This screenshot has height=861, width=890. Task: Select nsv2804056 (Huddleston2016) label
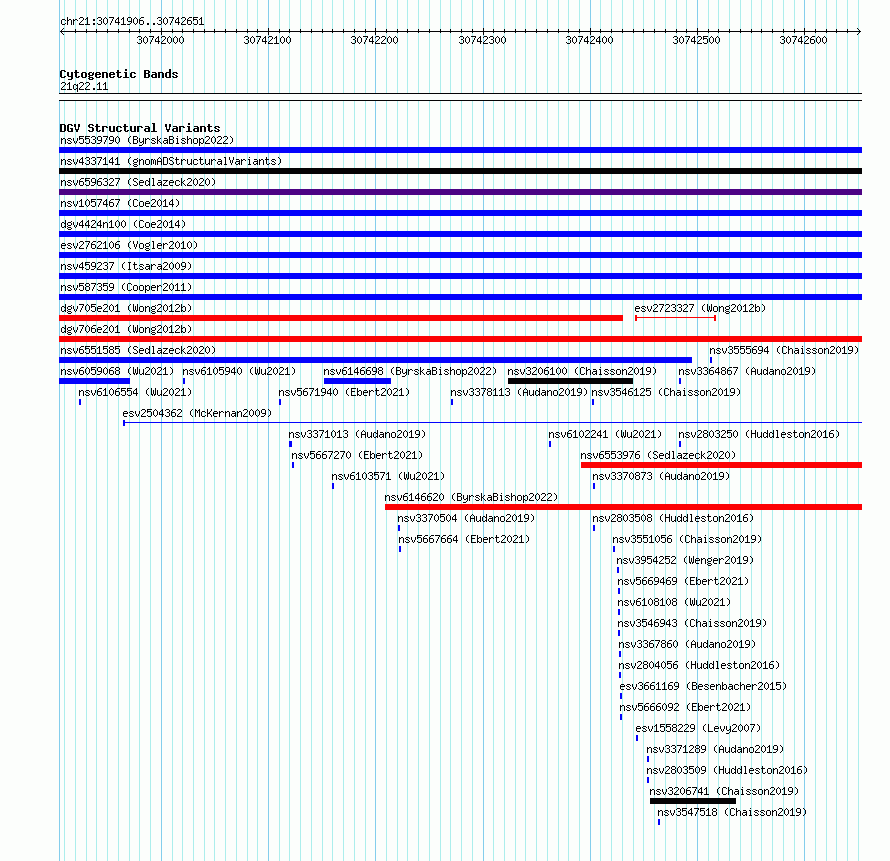[699, 665]
